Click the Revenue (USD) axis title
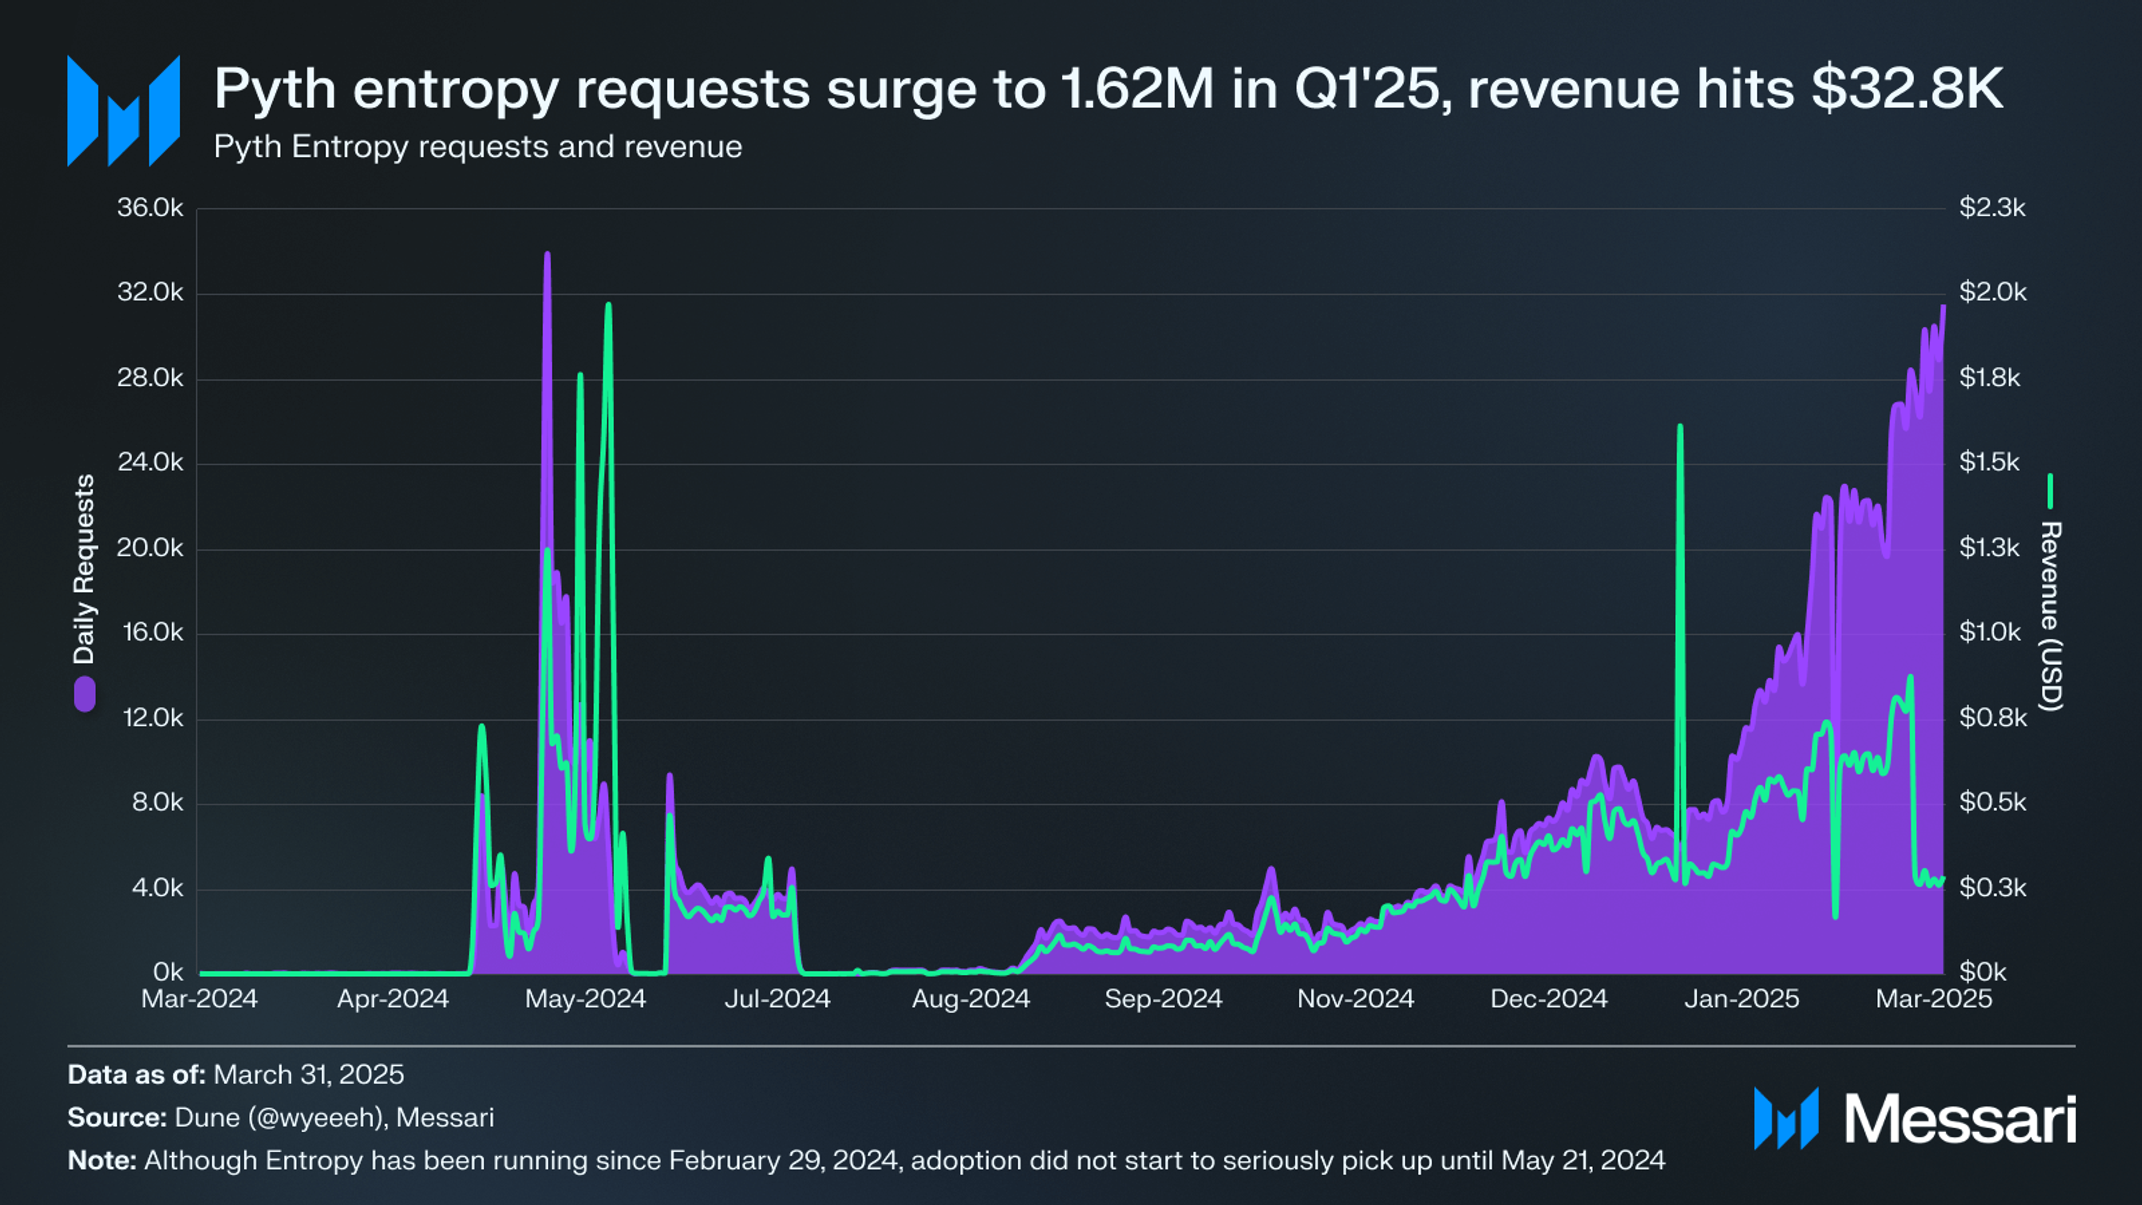This screenshot has height=1205, width=2142. click(2050, 616)
